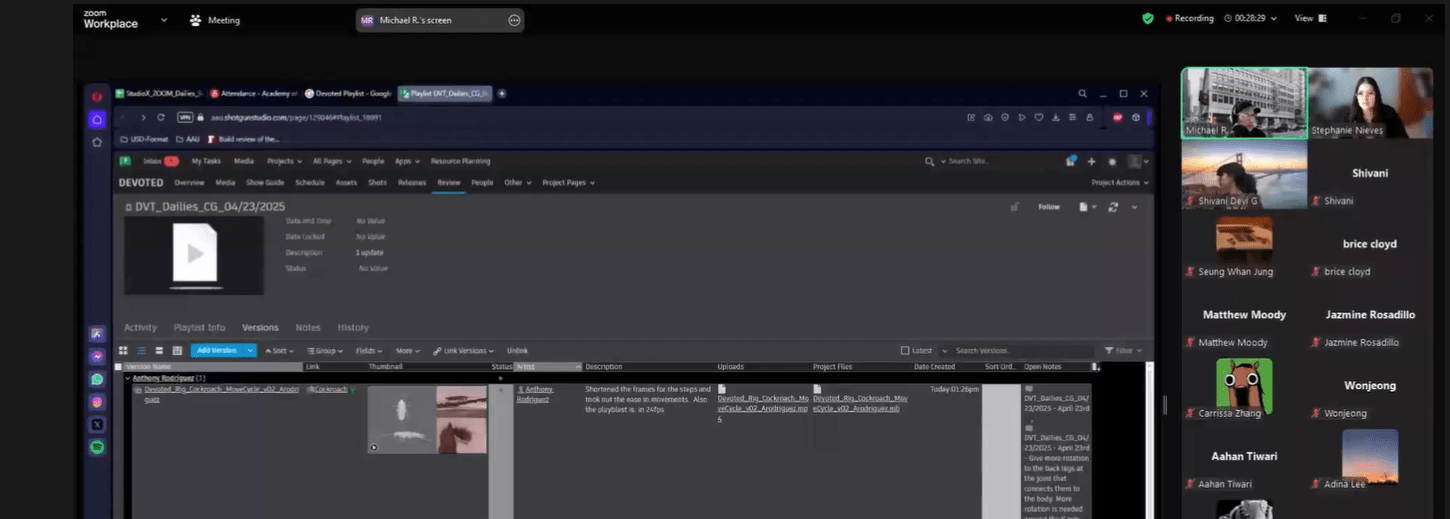
Task: Open Spotify in the browser sidebar
Action: pos(97,447)
